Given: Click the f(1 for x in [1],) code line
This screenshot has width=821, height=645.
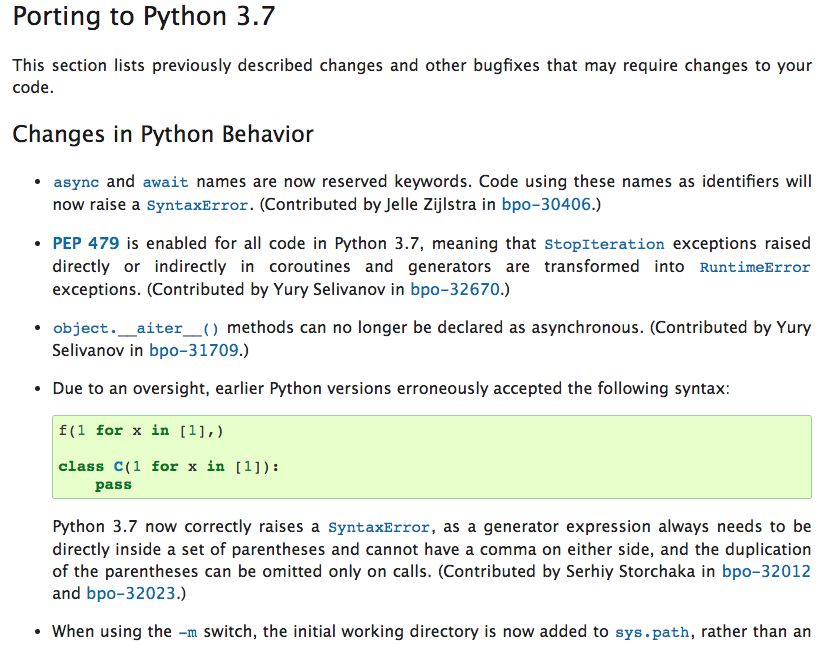Looking at the screenshot, I should coord(141,431).
